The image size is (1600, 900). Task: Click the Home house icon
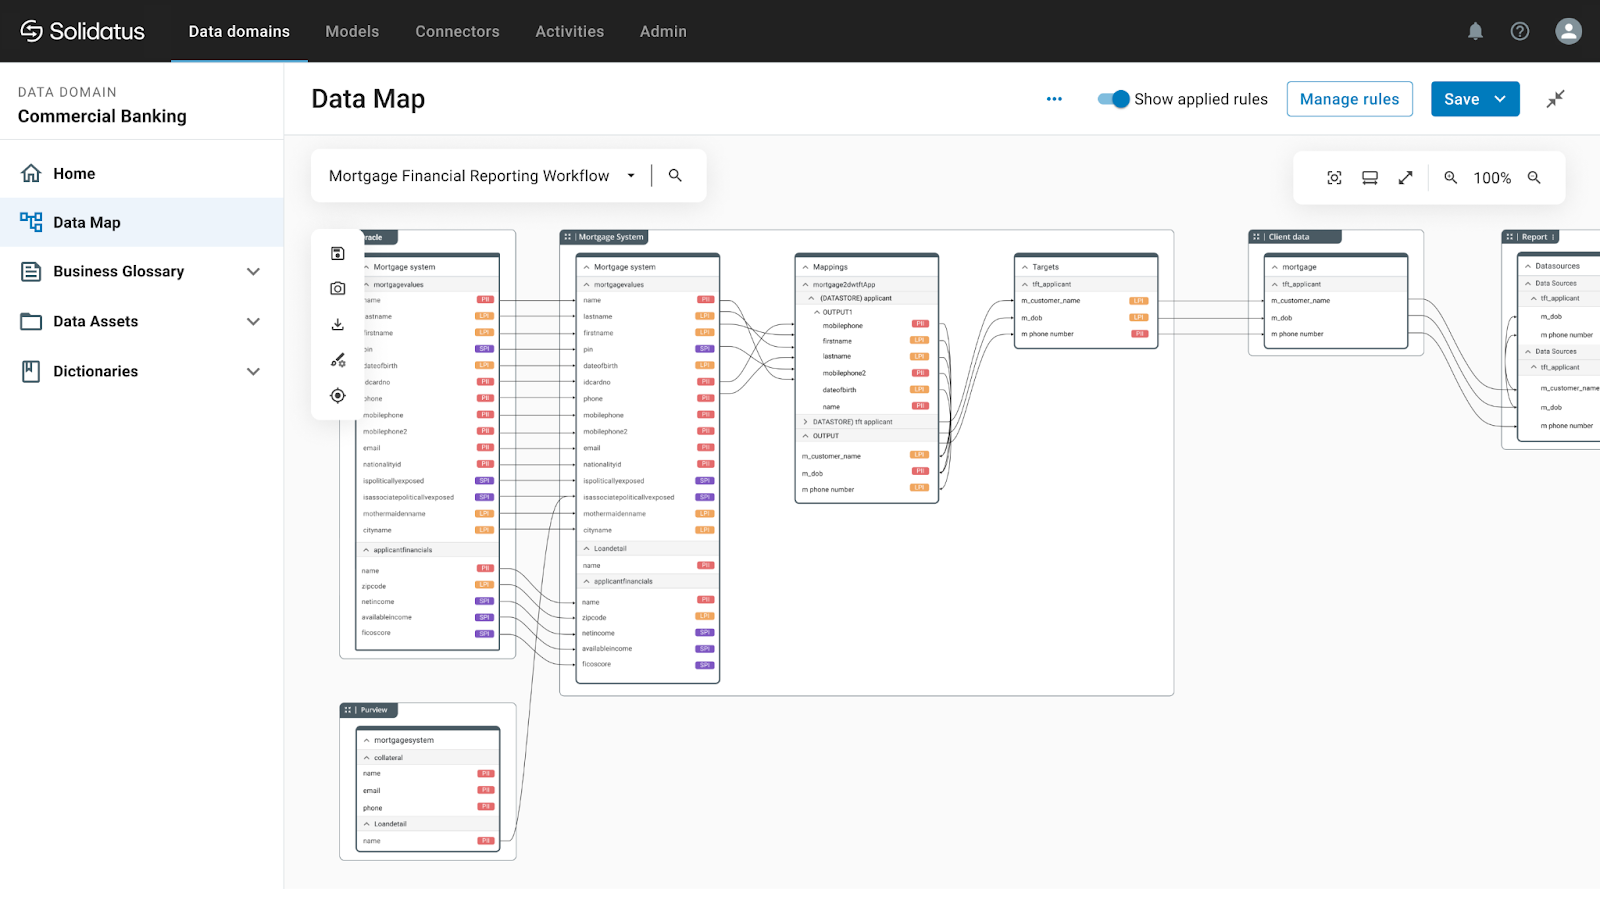[x=32, y=173]
